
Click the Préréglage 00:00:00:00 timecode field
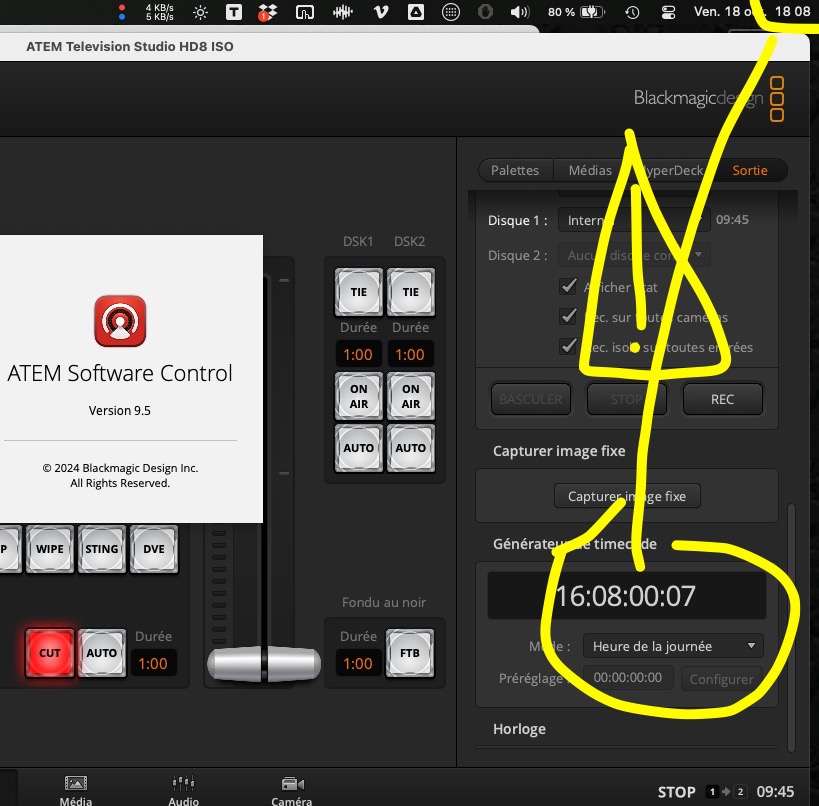628,677
